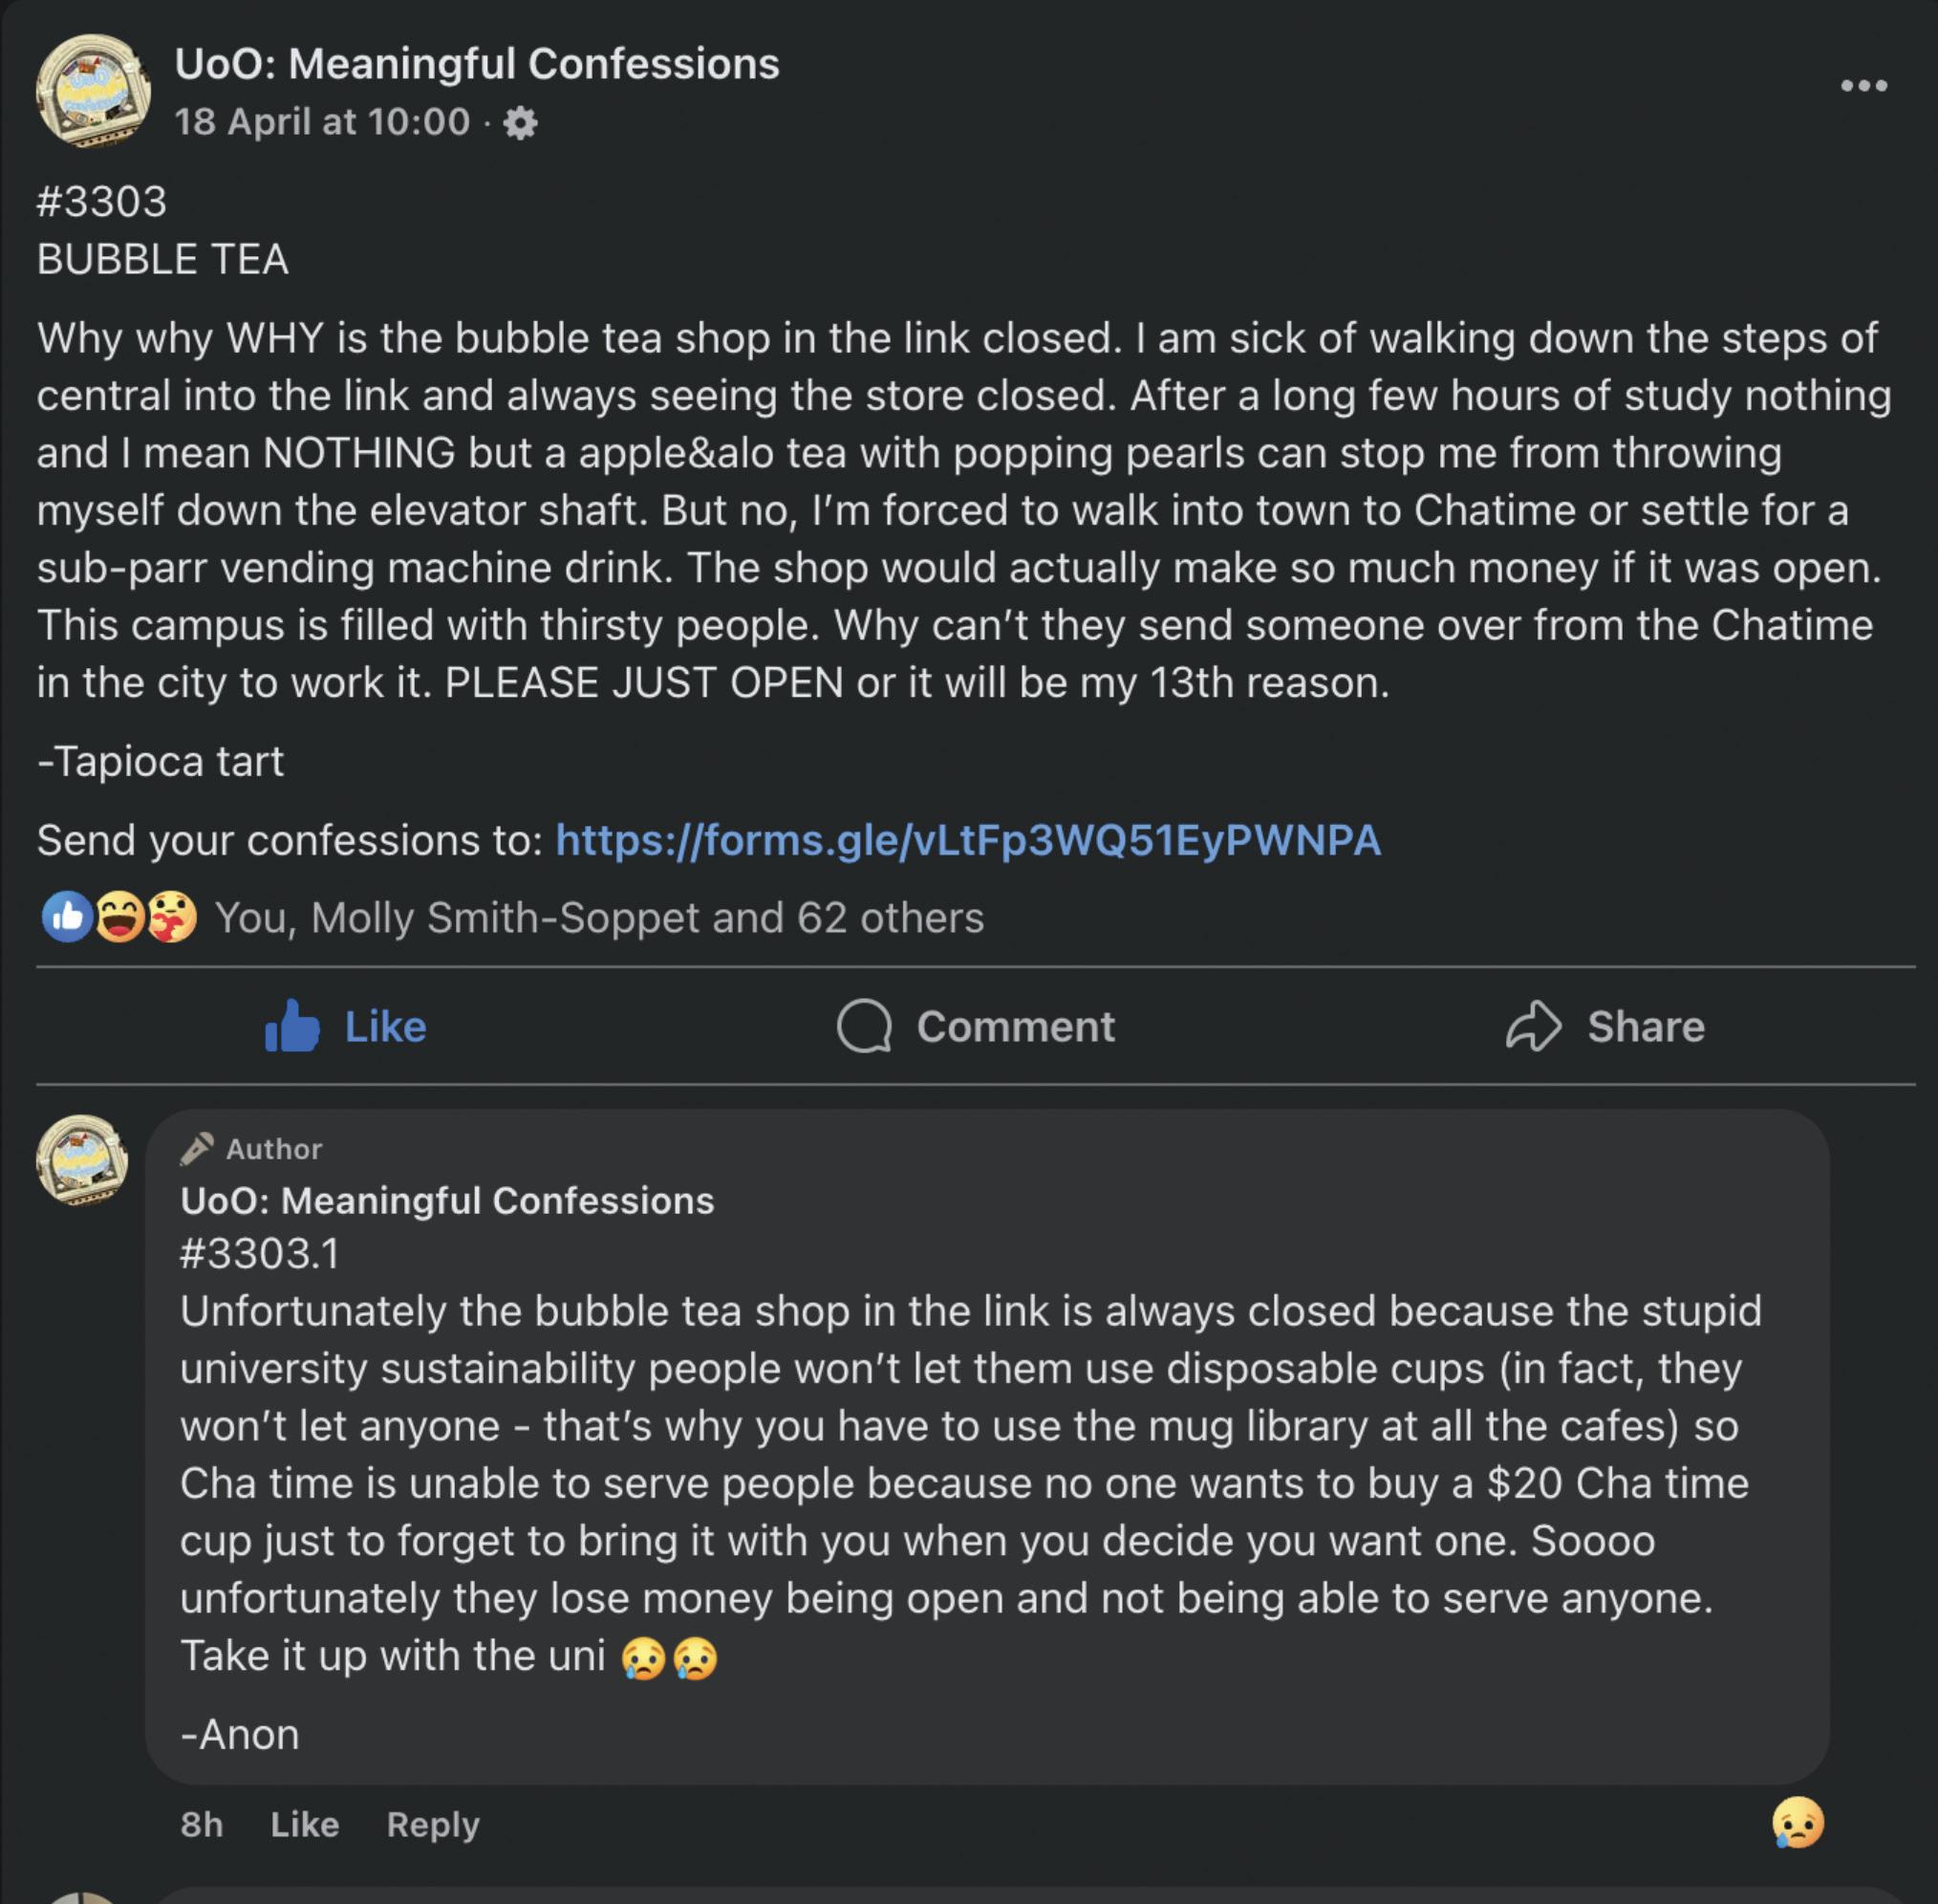The width and height of the screenshot is (1938, 1904).
Task: Click the Author pencil badge icon
Action: point(196,1148)
